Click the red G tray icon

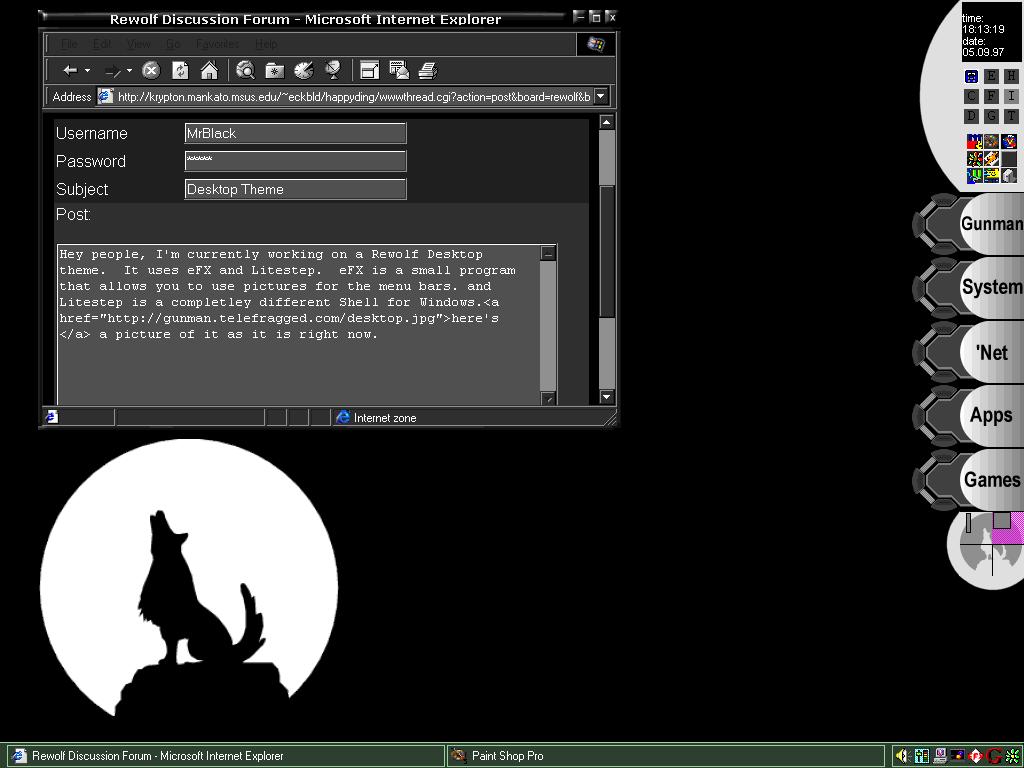click(x=995, y=756)
